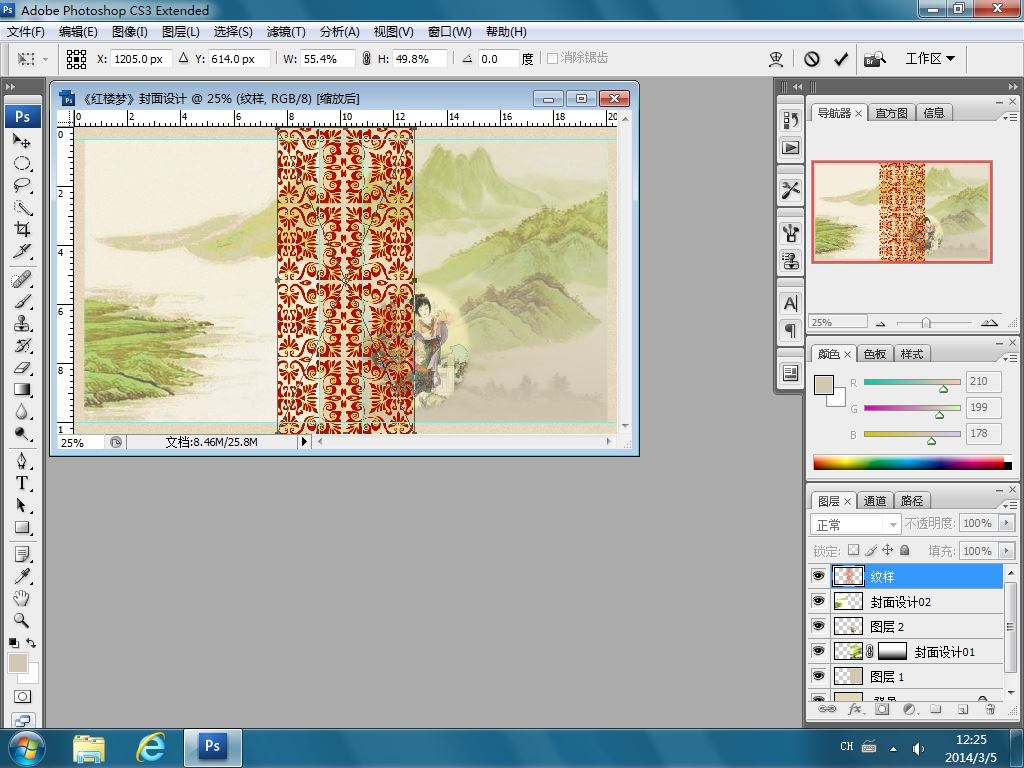Toggle lock transparent pixels
The width and height of the screenshot is (1024, 768).
pos(853,550)
